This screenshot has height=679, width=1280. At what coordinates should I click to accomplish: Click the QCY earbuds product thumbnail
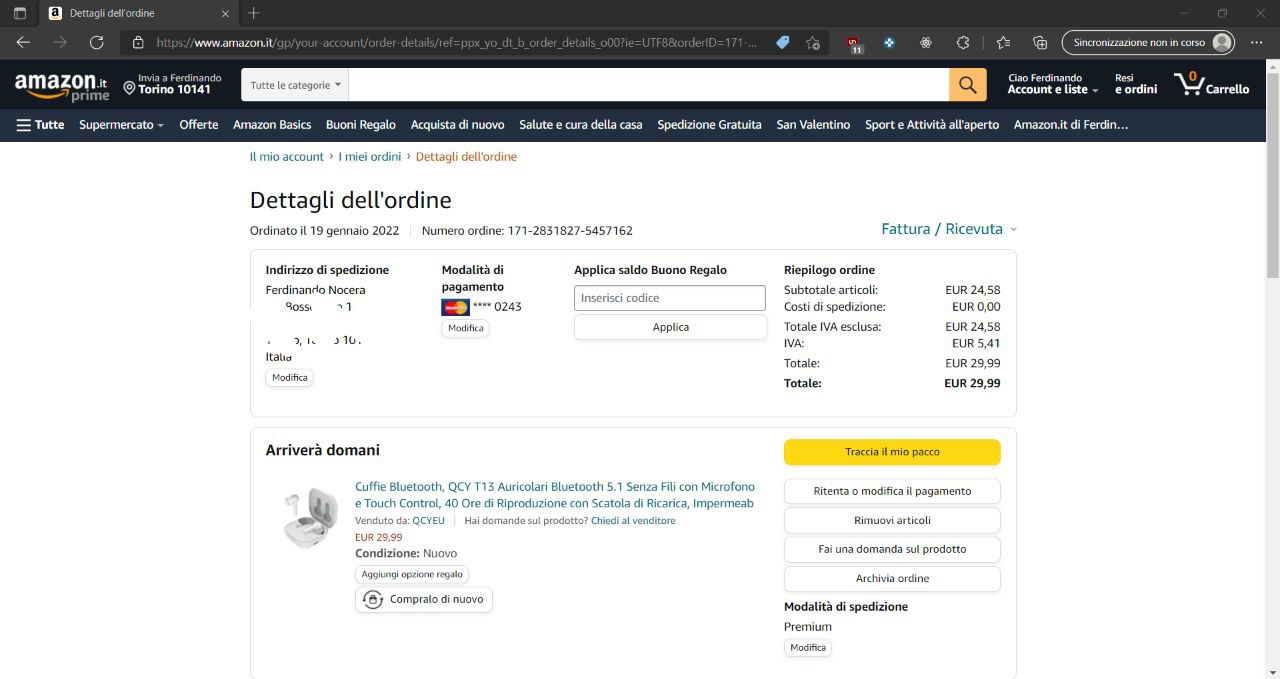click(x=310, y=517)
